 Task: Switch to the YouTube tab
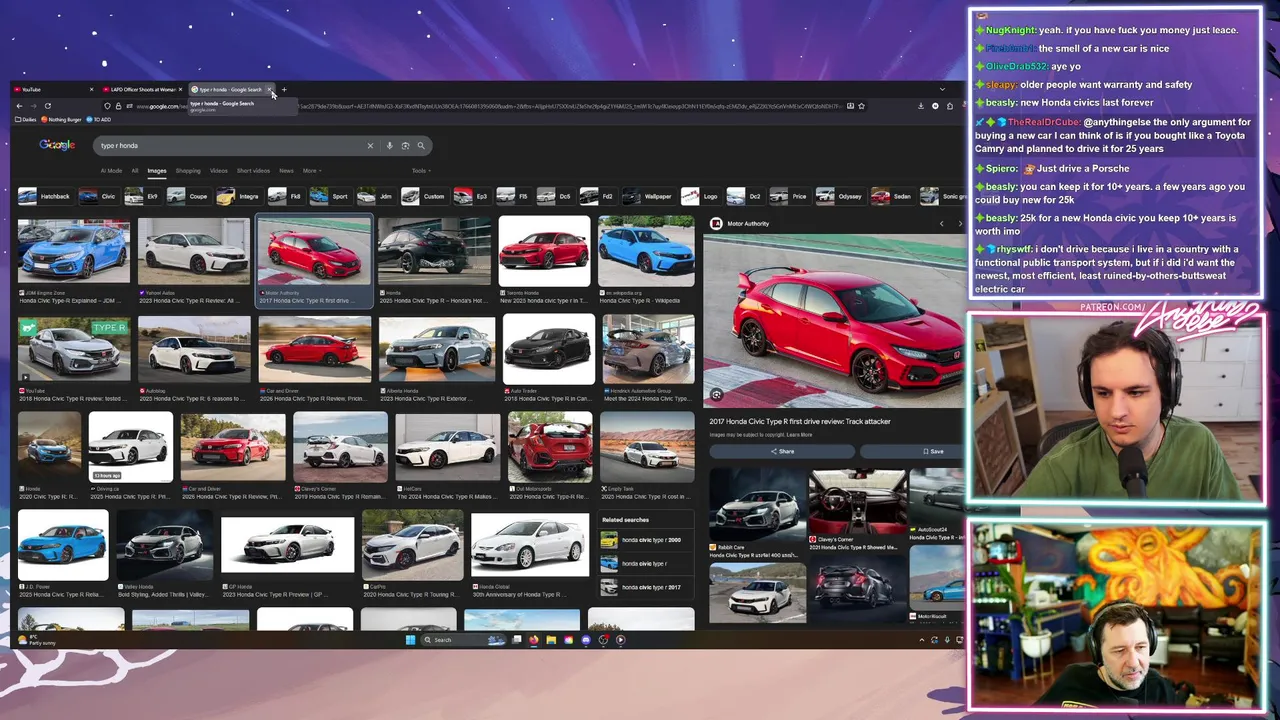tap(54, 90)
